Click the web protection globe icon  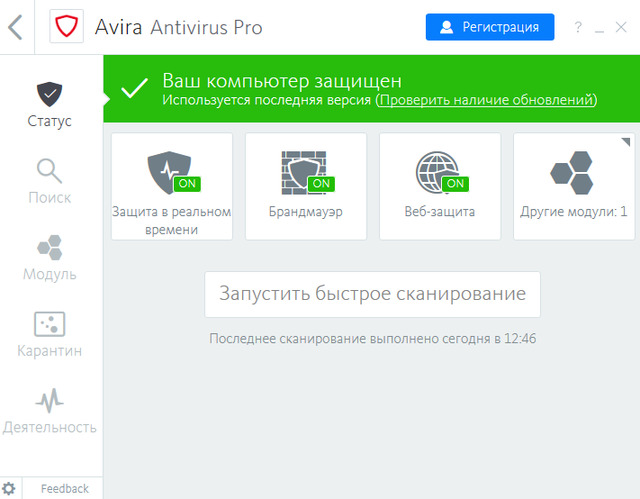pyautogui.click(x=437, y=172)
